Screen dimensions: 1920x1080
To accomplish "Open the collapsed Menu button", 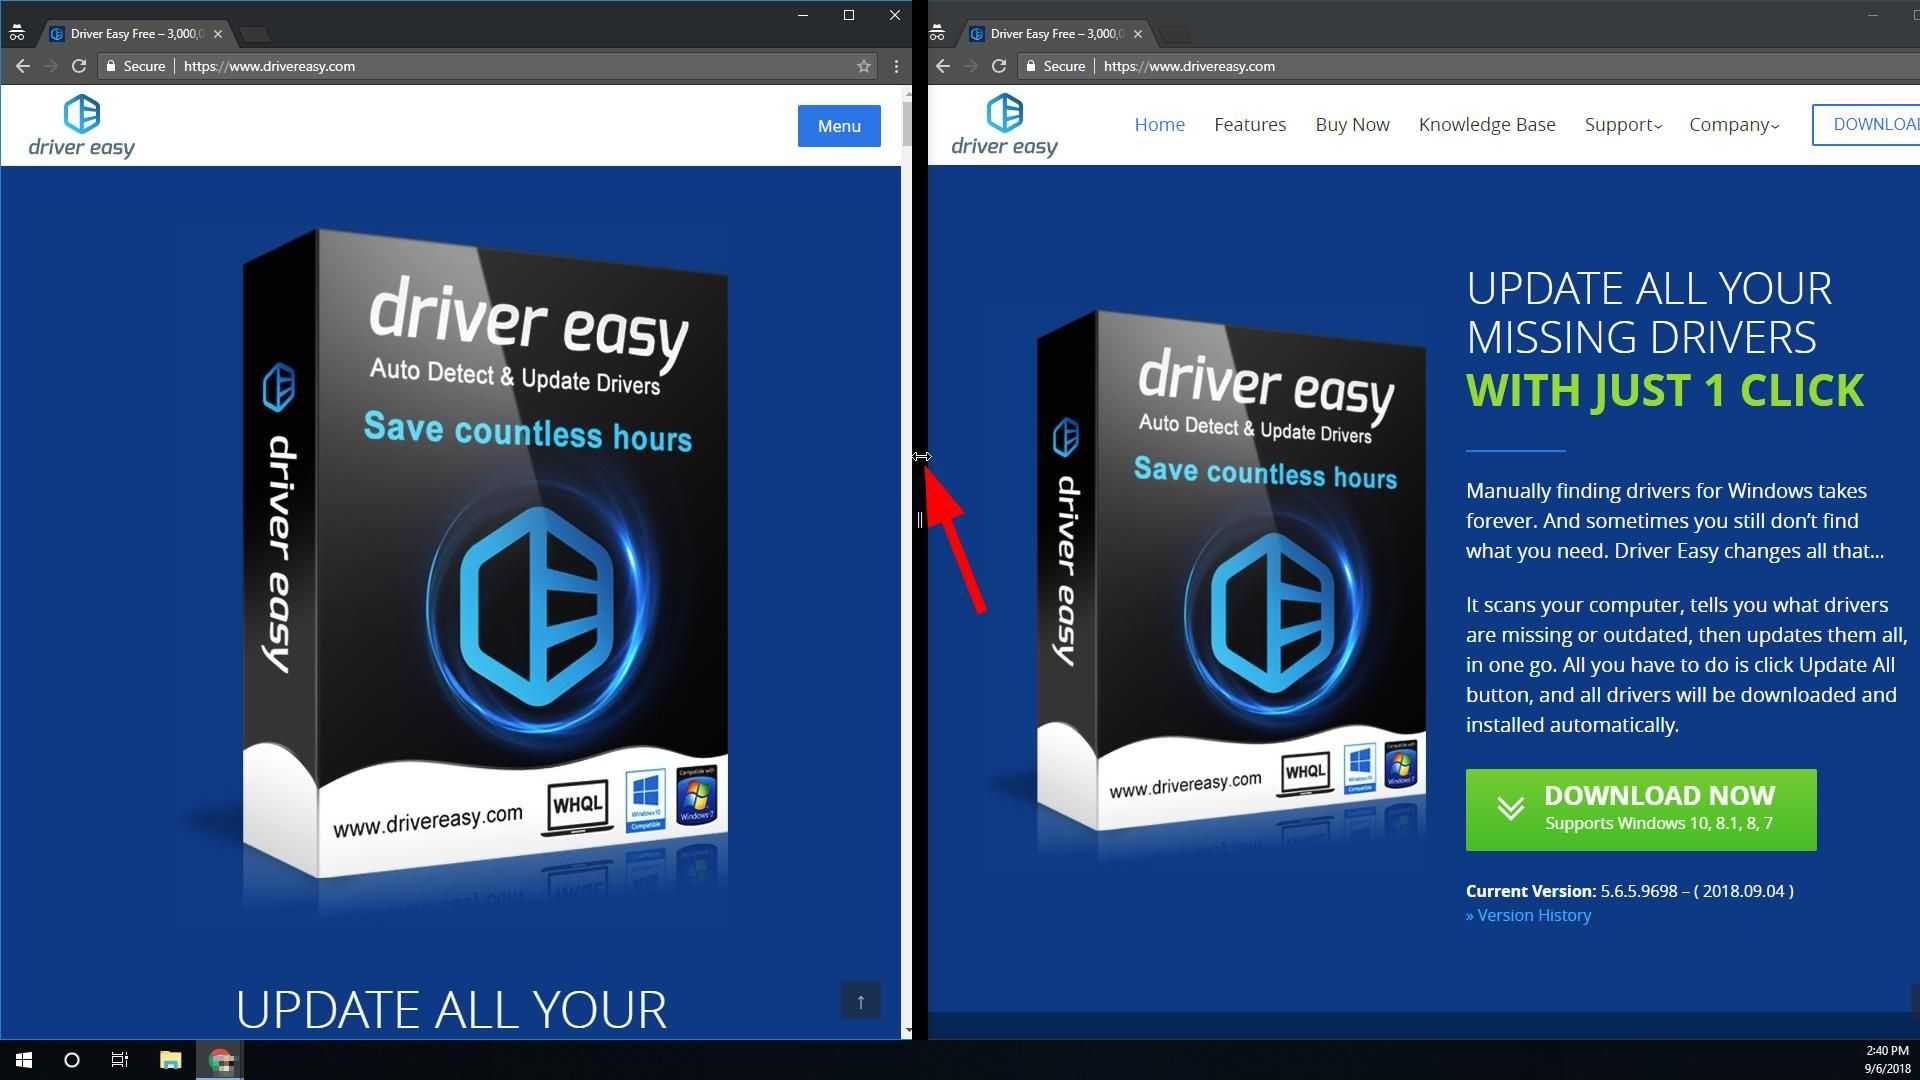I will click(838, 126).
